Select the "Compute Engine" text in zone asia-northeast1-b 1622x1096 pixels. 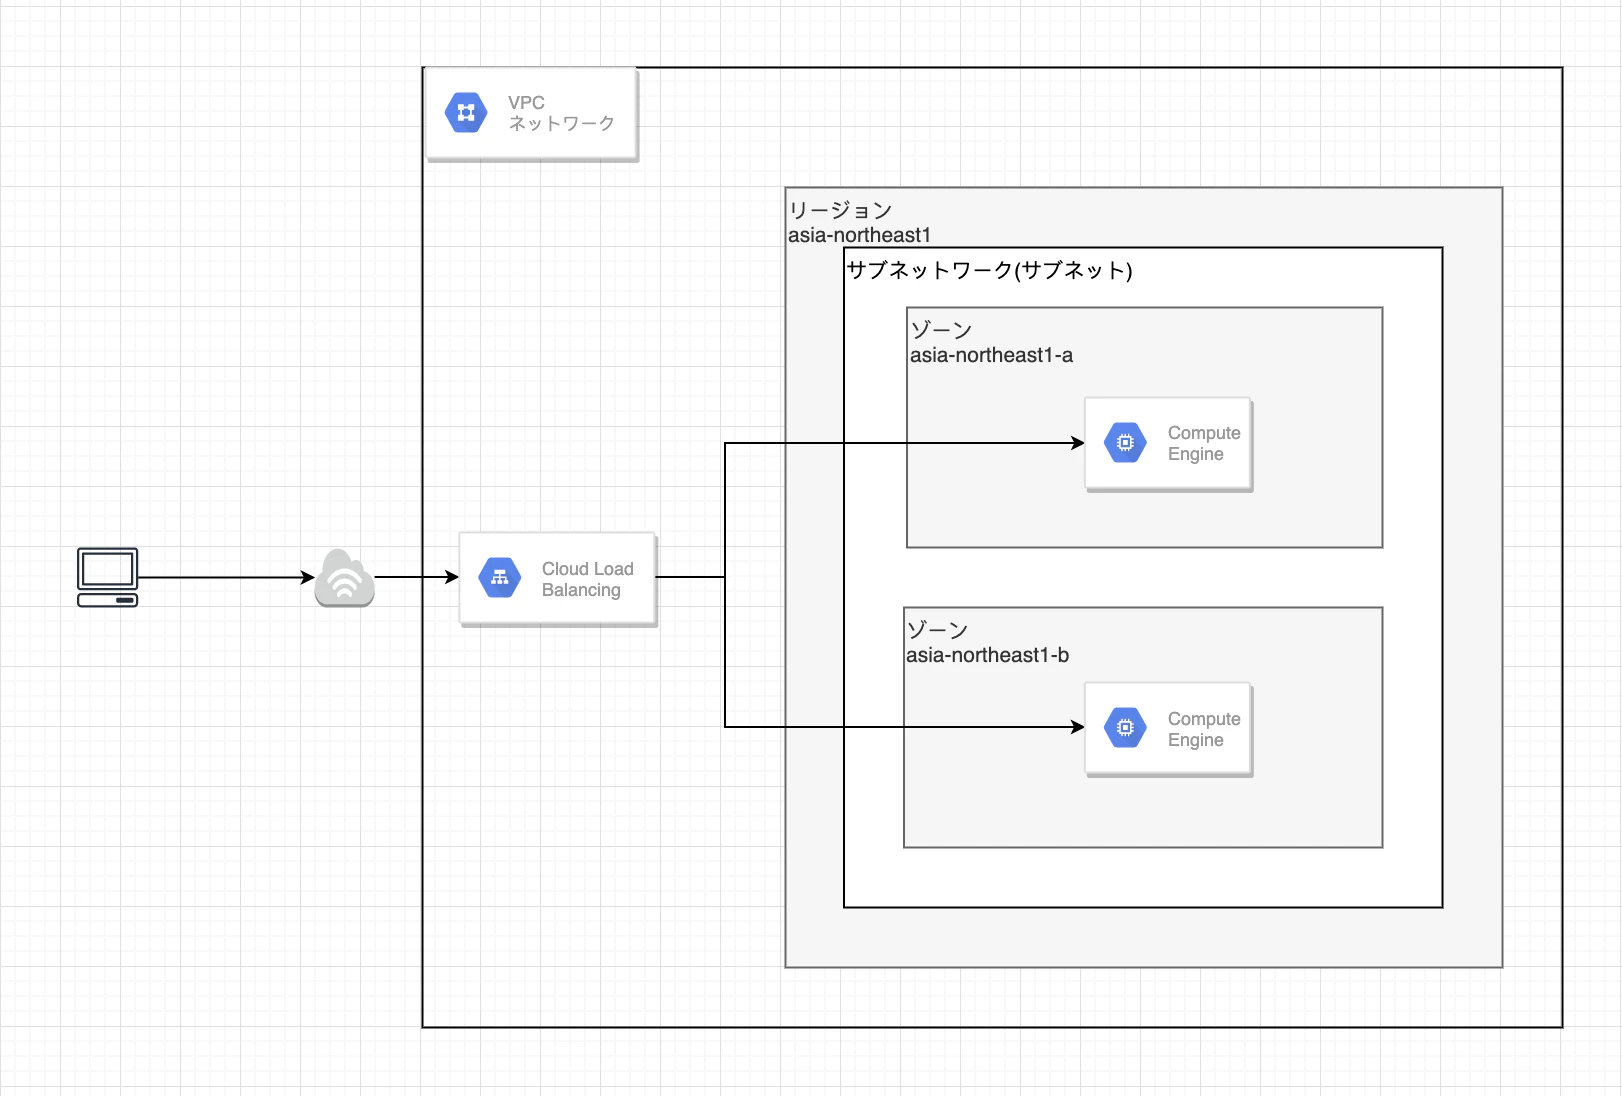point(1204,729)
